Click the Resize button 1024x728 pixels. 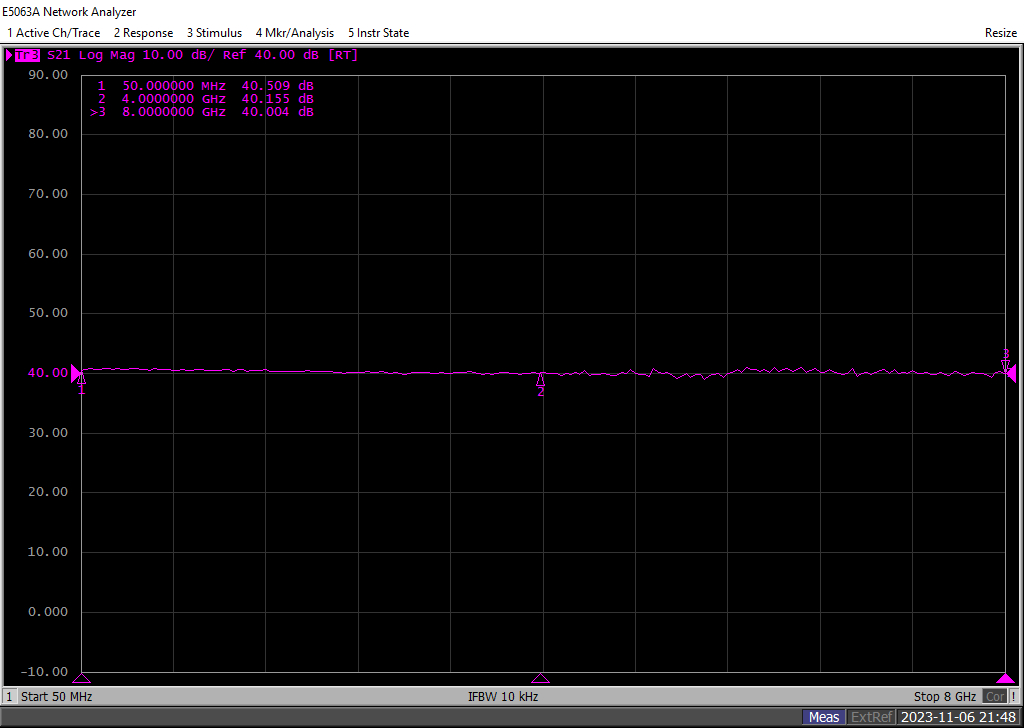(1000, 33)
